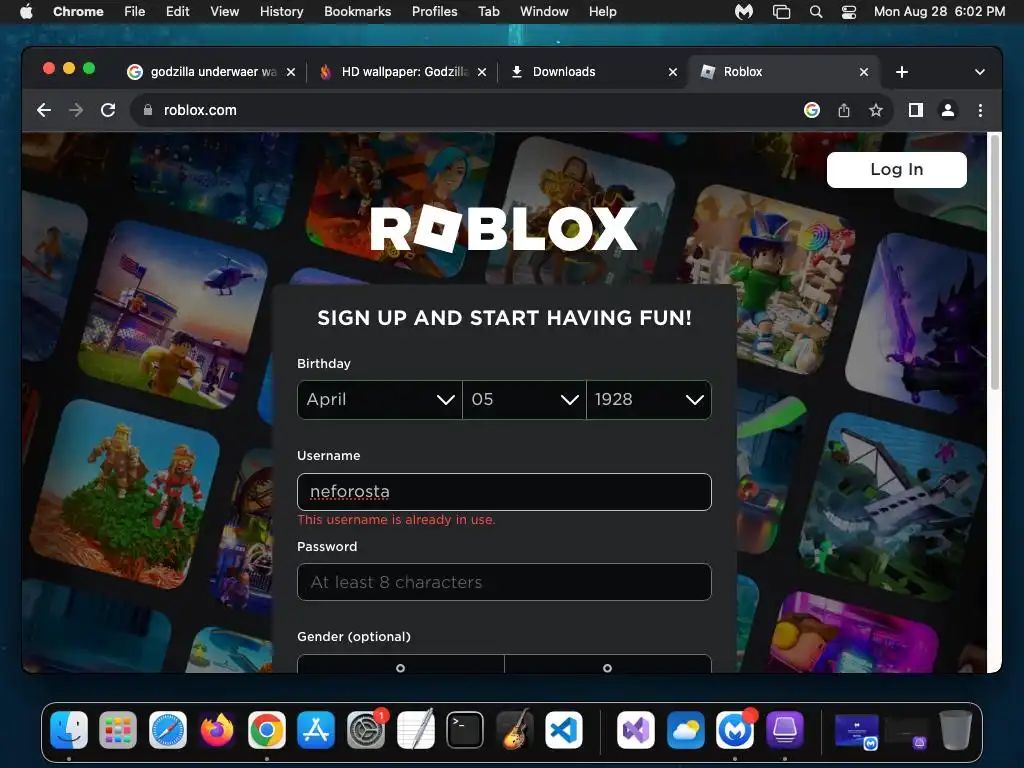The height and width of the screenshot is (768, 1024).
Task: Close the Downloads tab
Action: (x=673, y=72)
